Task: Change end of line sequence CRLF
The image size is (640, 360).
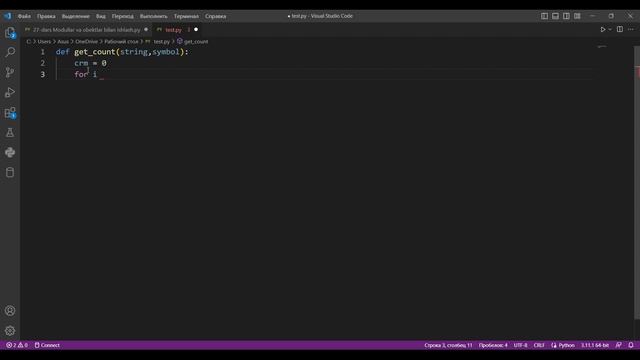Action: (x=539, y=345)
